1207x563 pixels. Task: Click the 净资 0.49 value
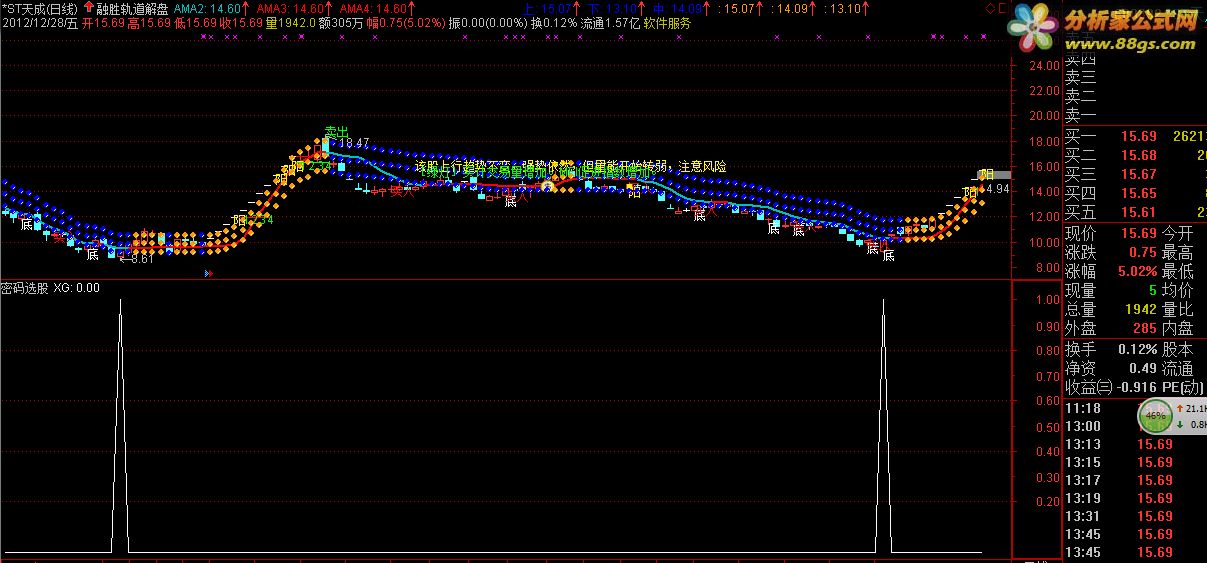tap(1143, 369)
